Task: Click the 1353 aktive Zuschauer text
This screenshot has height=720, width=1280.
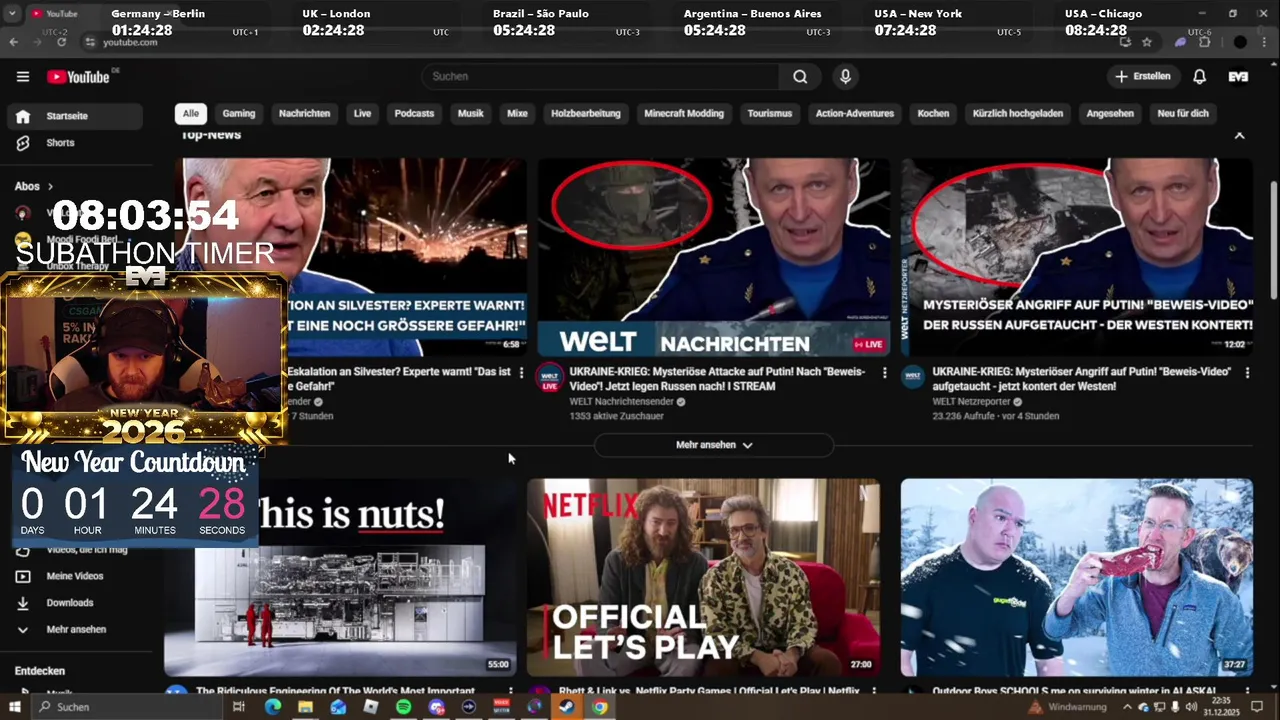Action: tap(616, 416)
